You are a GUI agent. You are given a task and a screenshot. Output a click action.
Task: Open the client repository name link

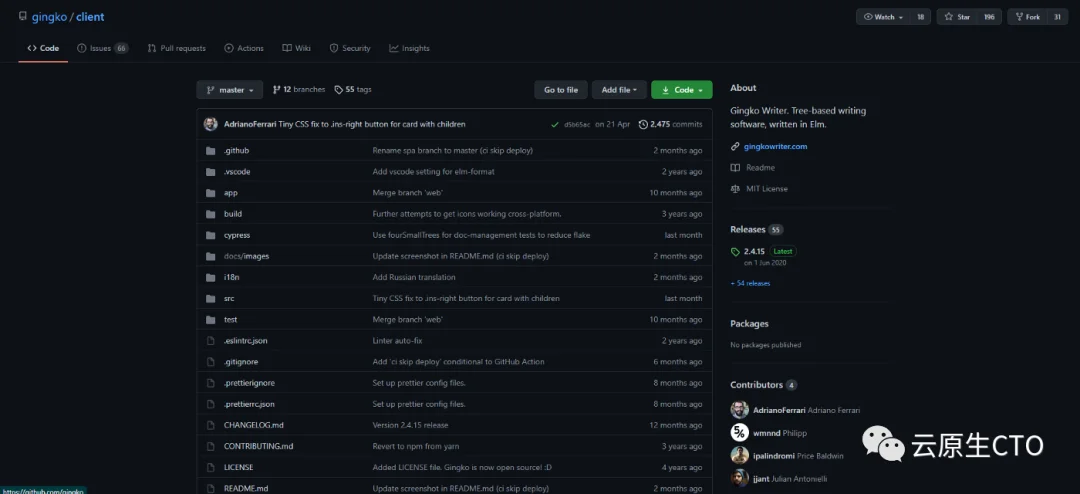(90, 17)
